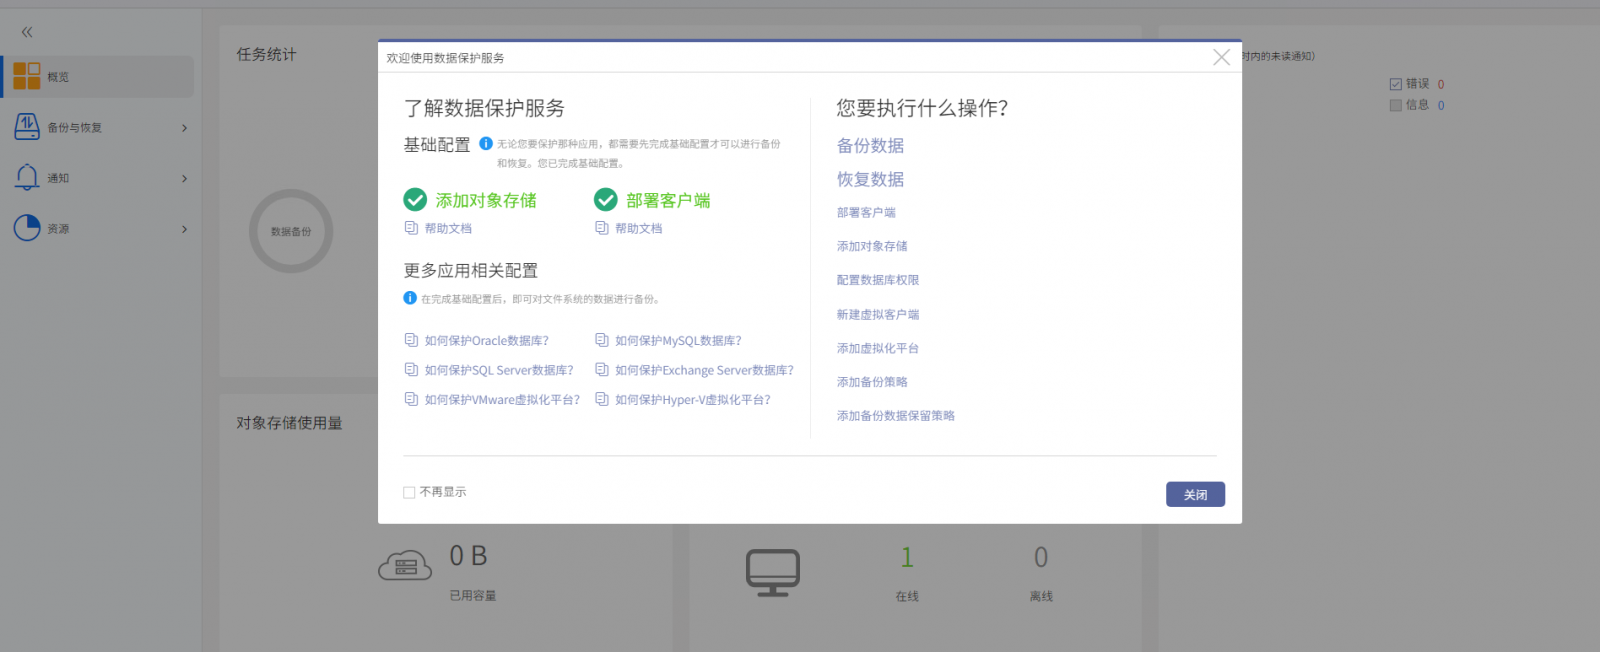
Task: Click 部署客户端 link in right list
Action: [x=866, y=212]
